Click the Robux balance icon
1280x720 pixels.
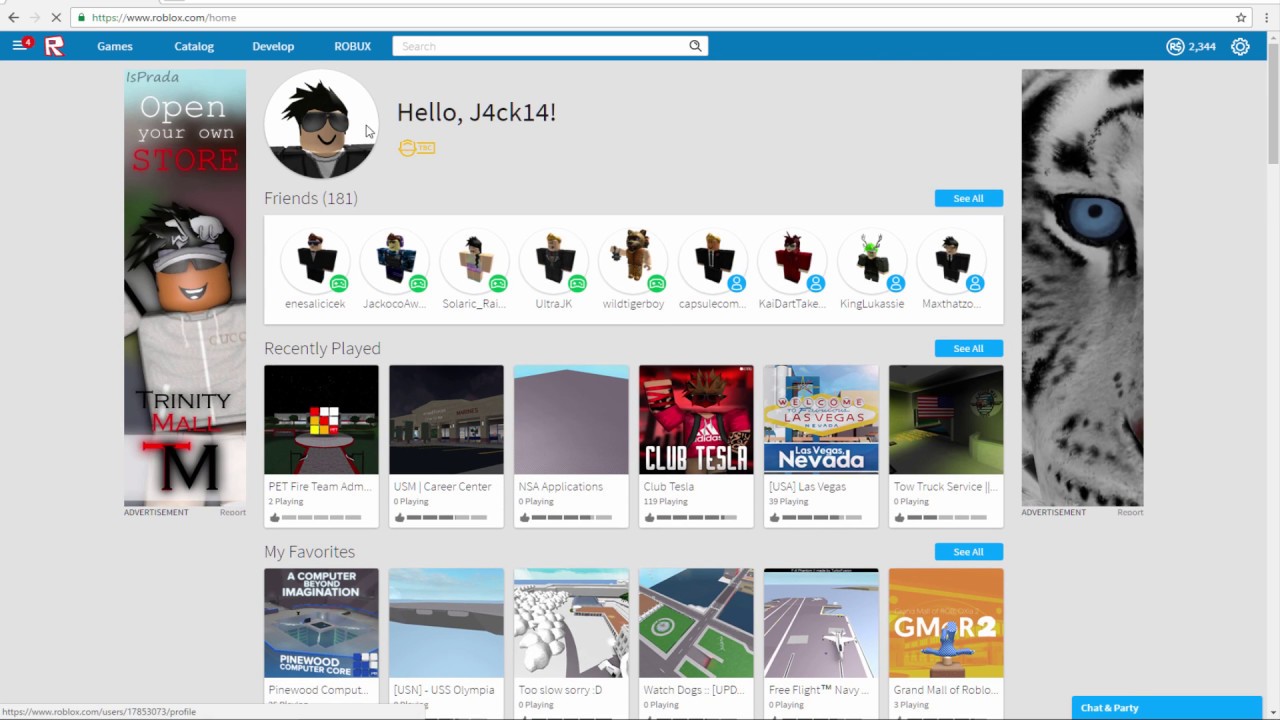coord(1175,46)
